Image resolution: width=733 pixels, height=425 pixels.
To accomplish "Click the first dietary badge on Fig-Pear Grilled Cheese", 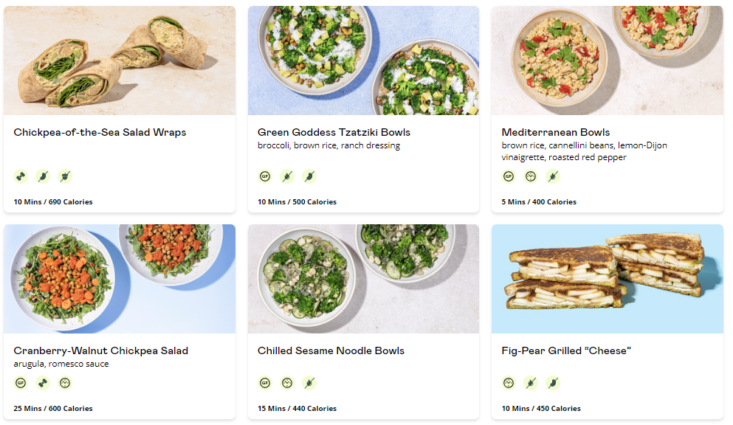I will [x=509, y=382].
